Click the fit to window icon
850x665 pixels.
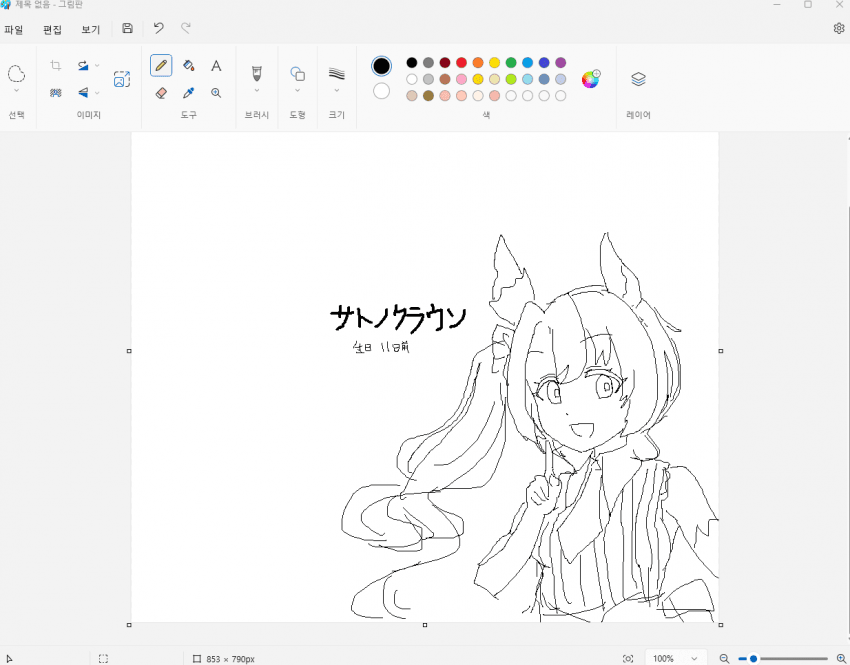tap(628, 658)
